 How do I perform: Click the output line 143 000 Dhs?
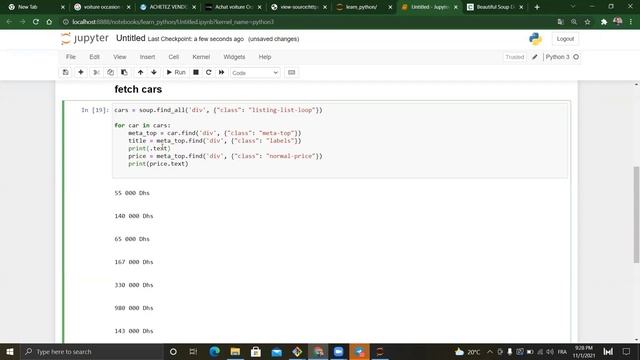coord(134,331)
